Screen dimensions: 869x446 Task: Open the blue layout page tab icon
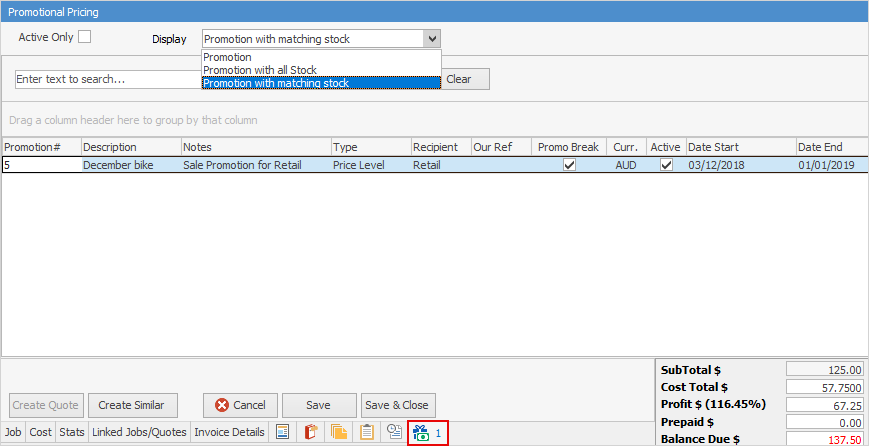click(283, 432)
